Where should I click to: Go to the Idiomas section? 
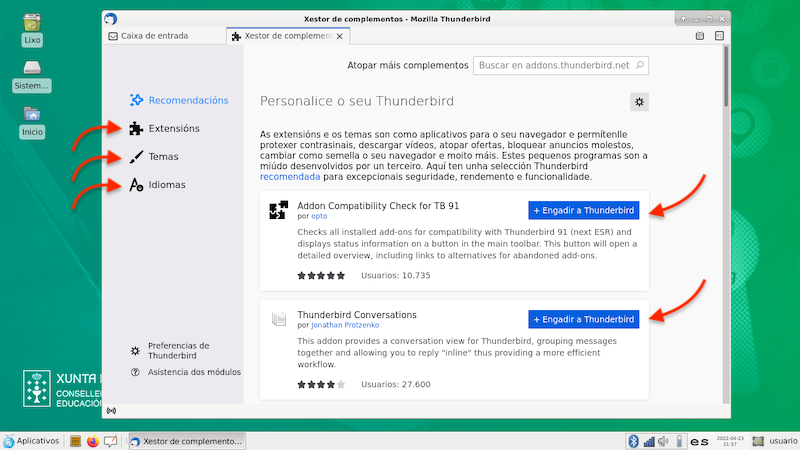(166, 185)
